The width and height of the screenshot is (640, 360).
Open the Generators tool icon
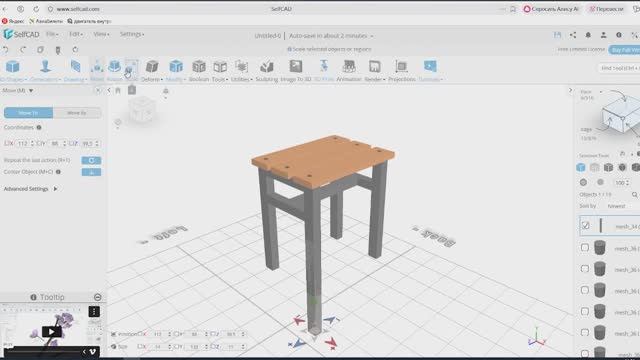click(45, 66)
